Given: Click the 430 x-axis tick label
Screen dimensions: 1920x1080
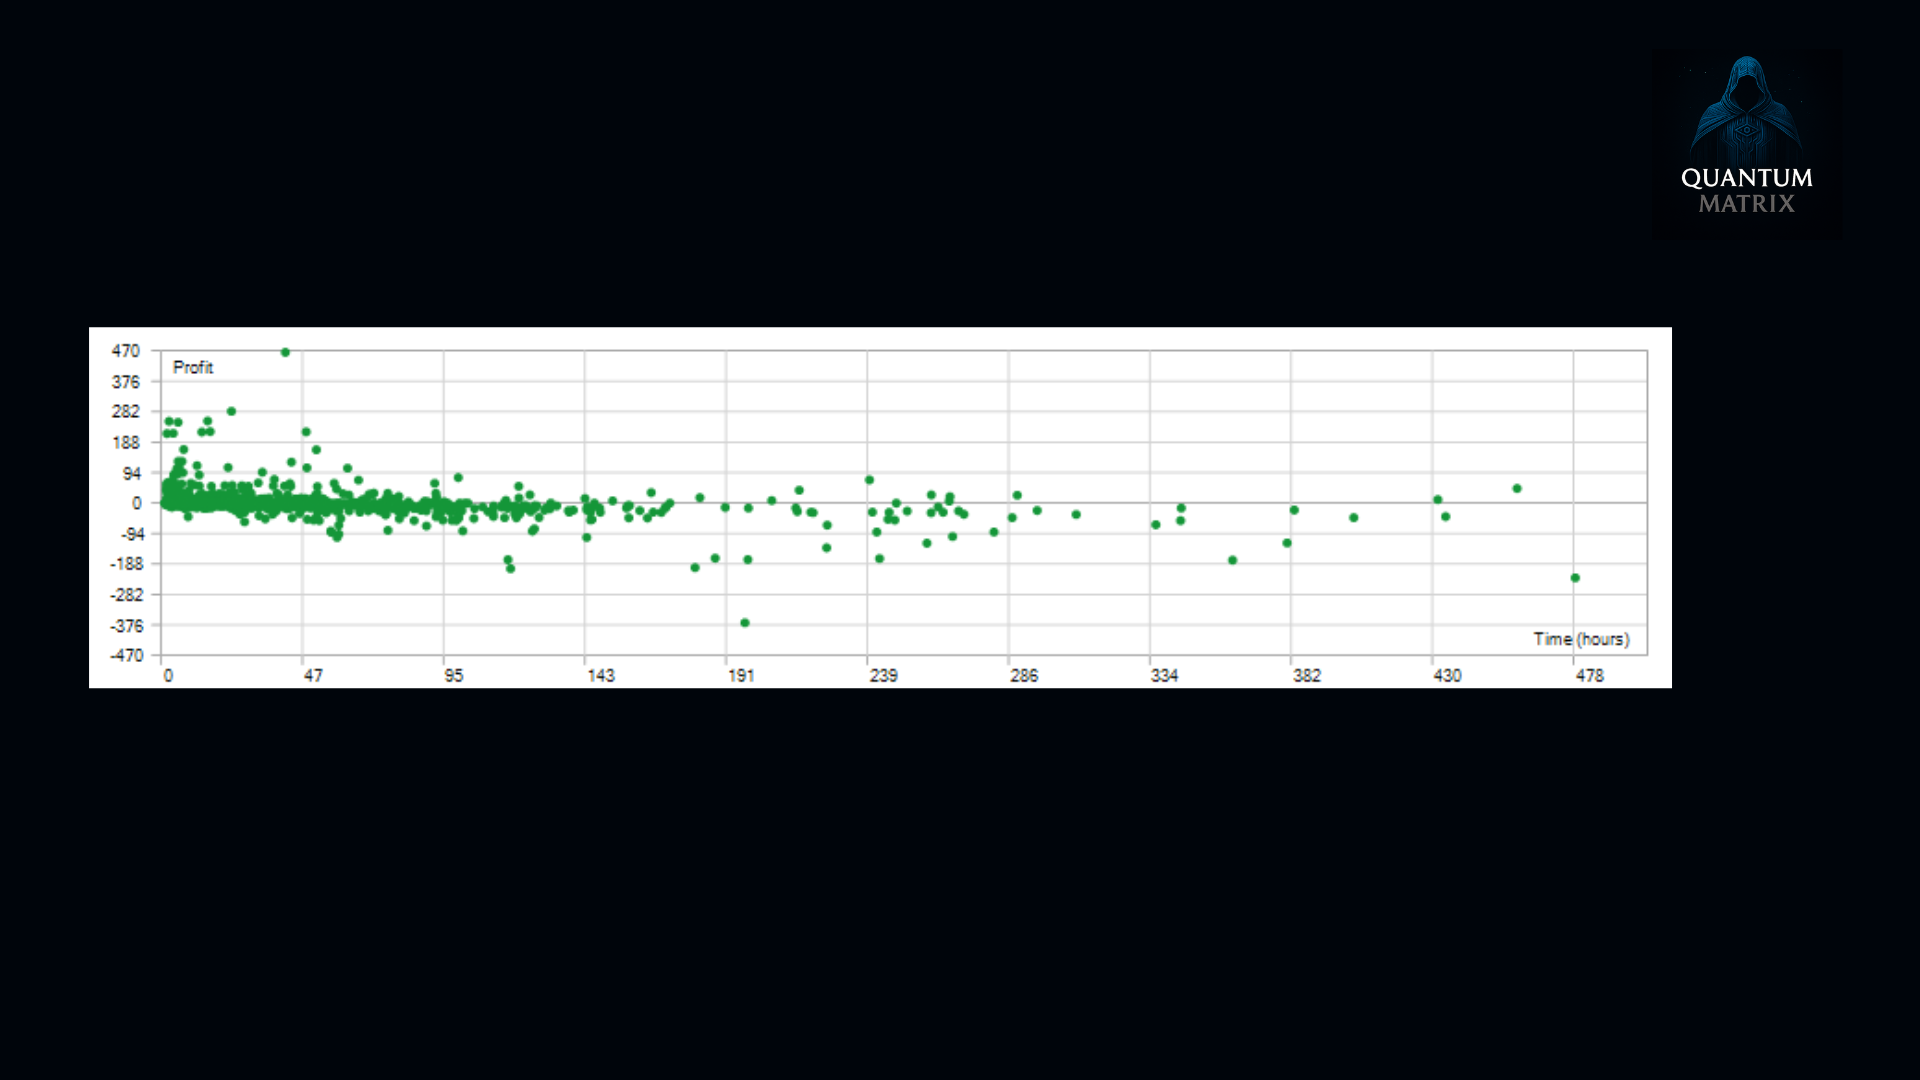Looking at the screenshot, I should [x=1447, y=676].
